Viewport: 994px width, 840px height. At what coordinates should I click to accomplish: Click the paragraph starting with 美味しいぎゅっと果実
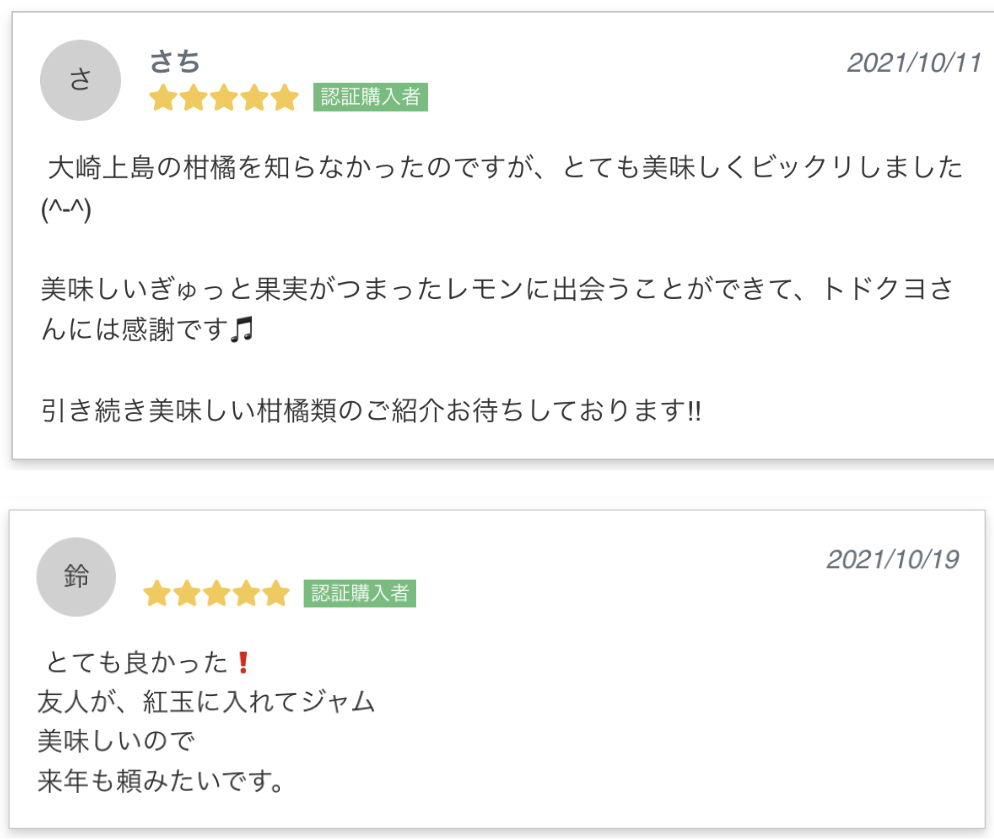point(497,290)
